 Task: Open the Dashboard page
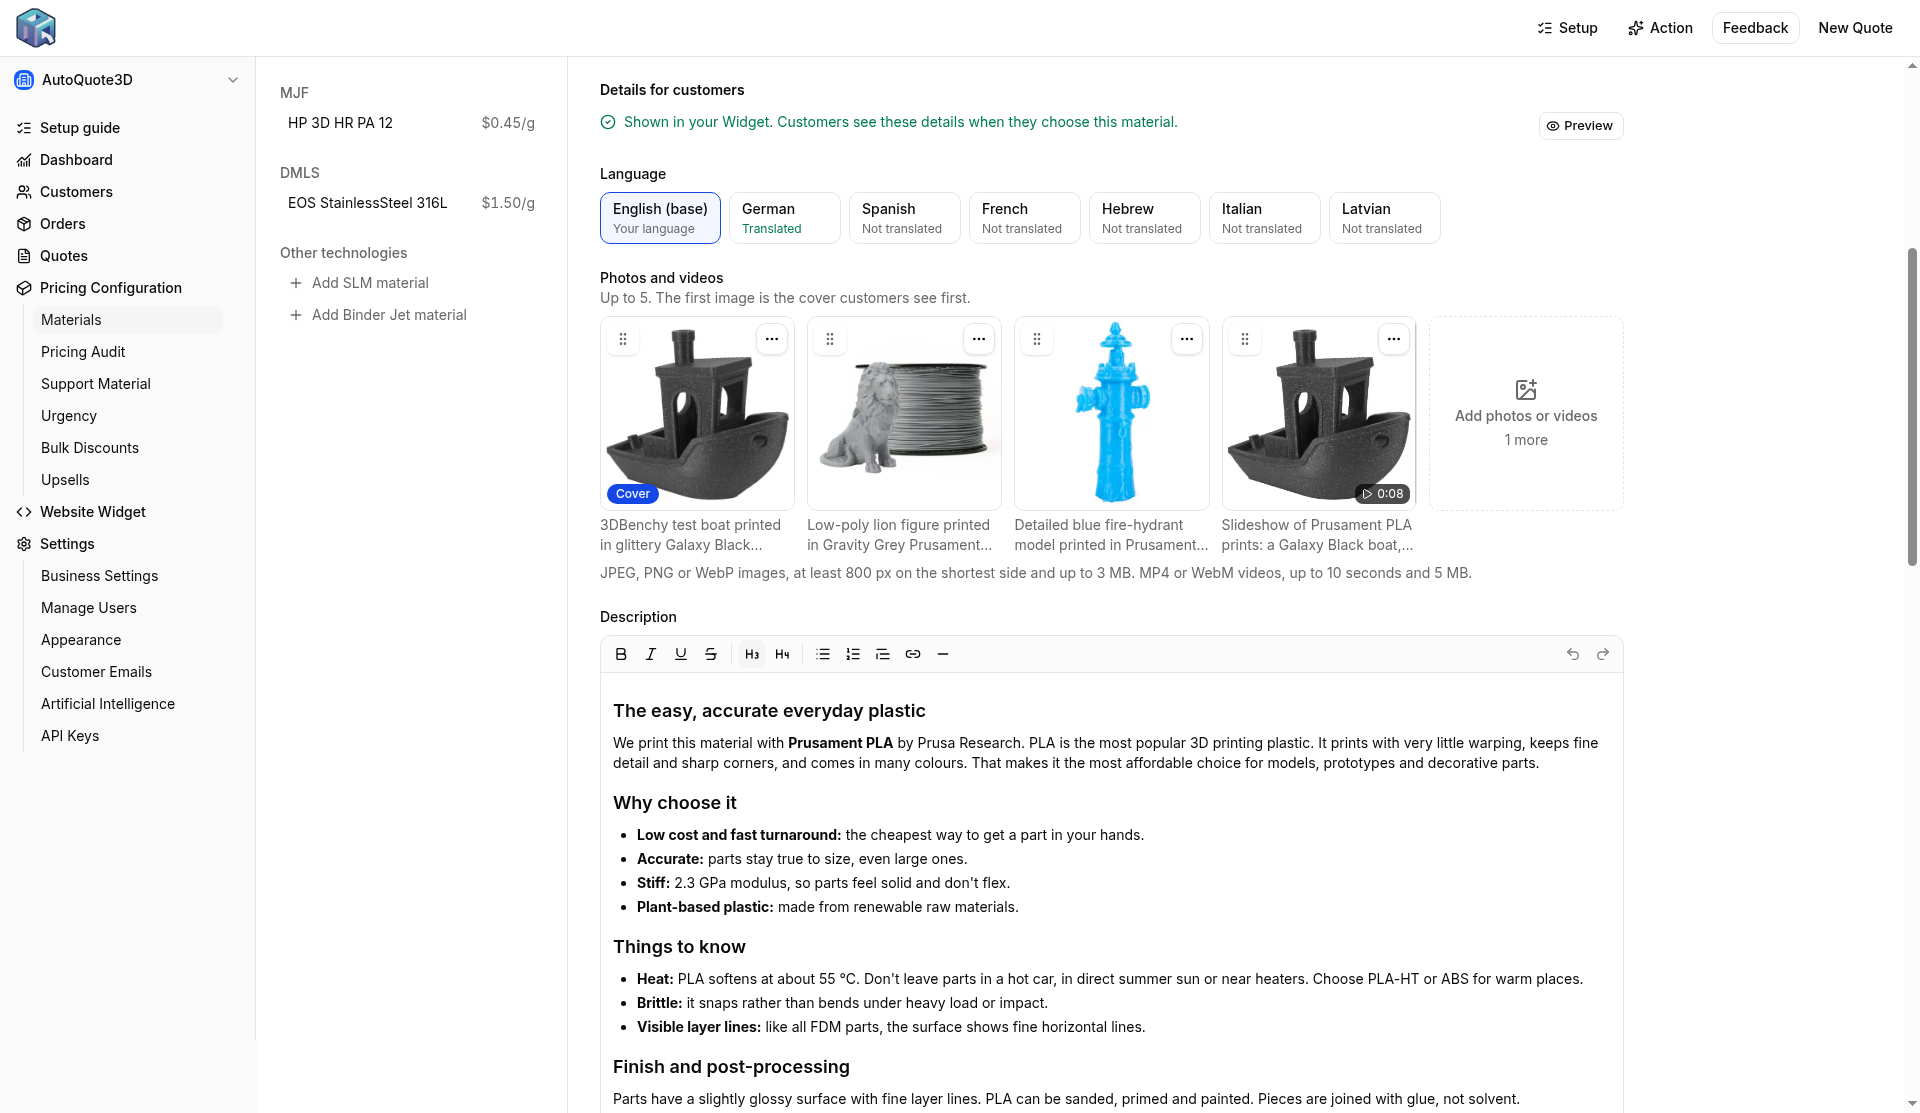click(x=76, y=160)
